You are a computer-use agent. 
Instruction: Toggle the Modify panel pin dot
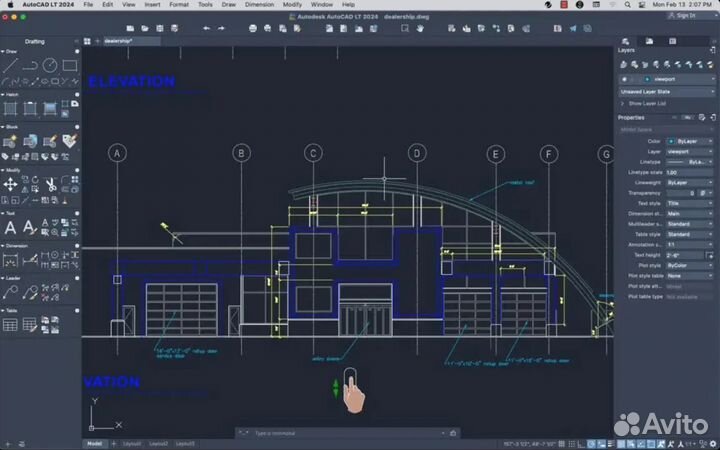[77, 170]
